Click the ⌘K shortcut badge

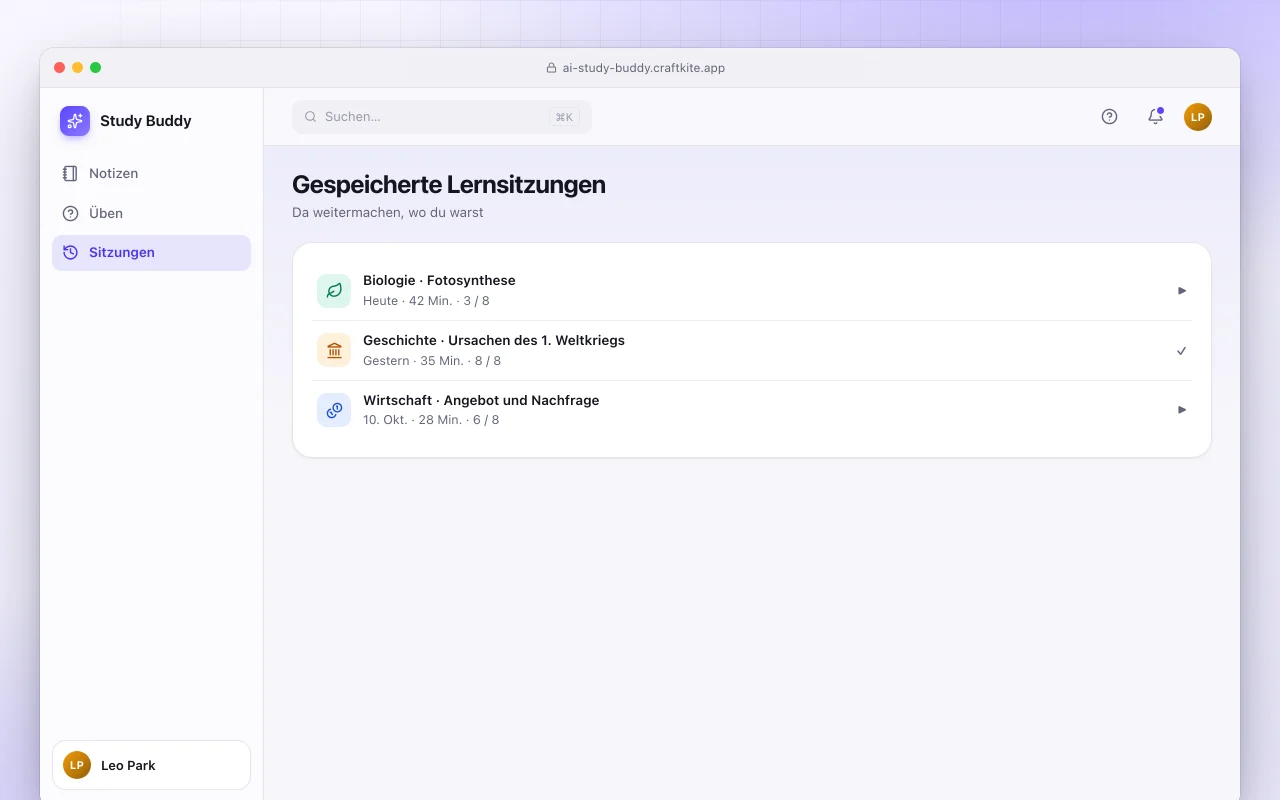pyautogui.click(x=564, y=117)
